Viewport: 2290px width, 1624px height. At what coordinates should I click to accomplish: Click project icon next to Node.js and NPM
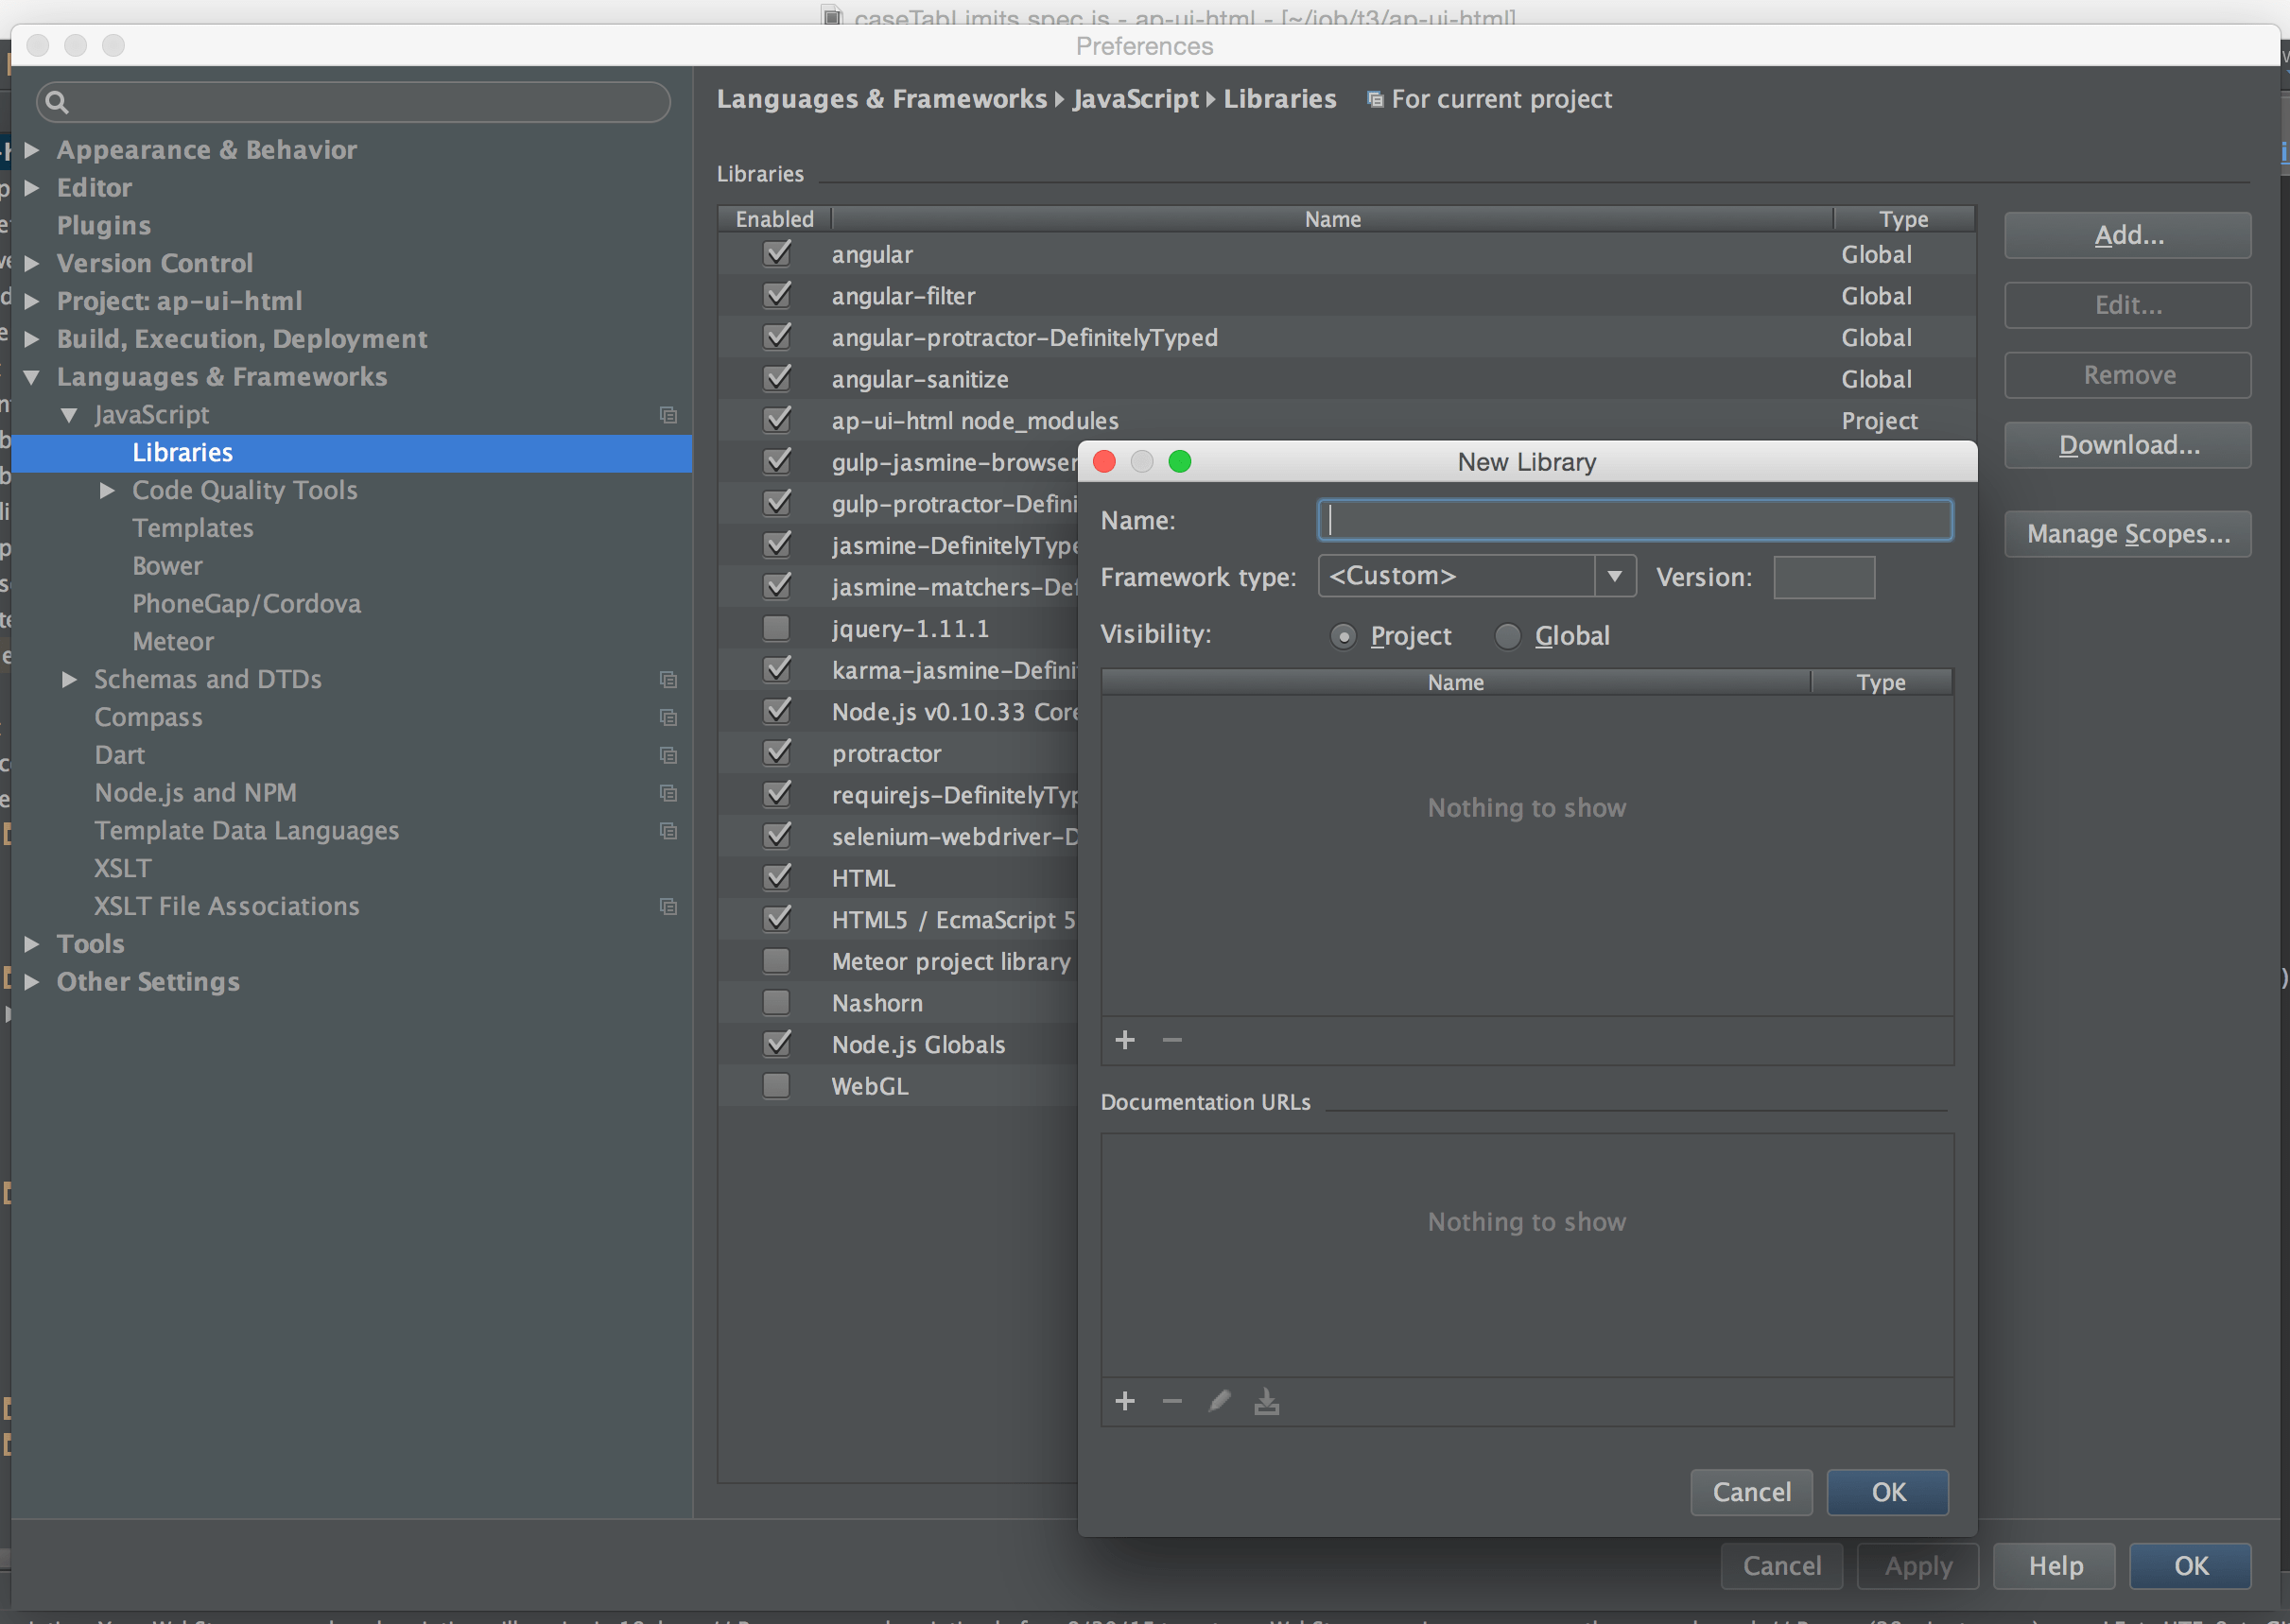point(668,793)
